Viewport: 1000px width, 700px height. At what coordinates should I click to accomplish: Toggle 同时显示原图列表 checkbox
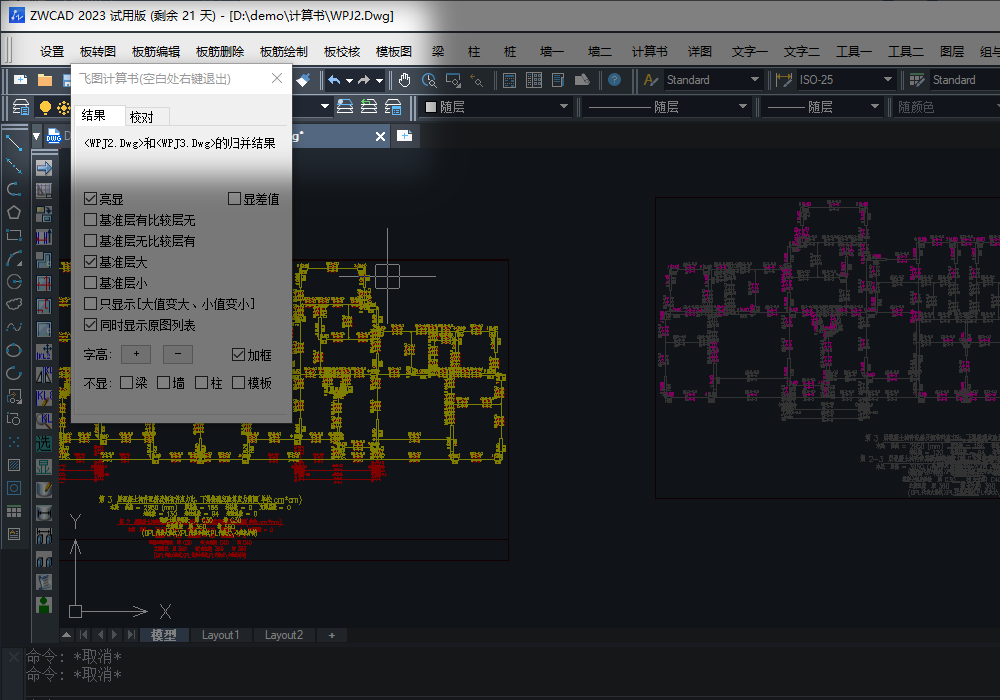[x=91, y=325]
